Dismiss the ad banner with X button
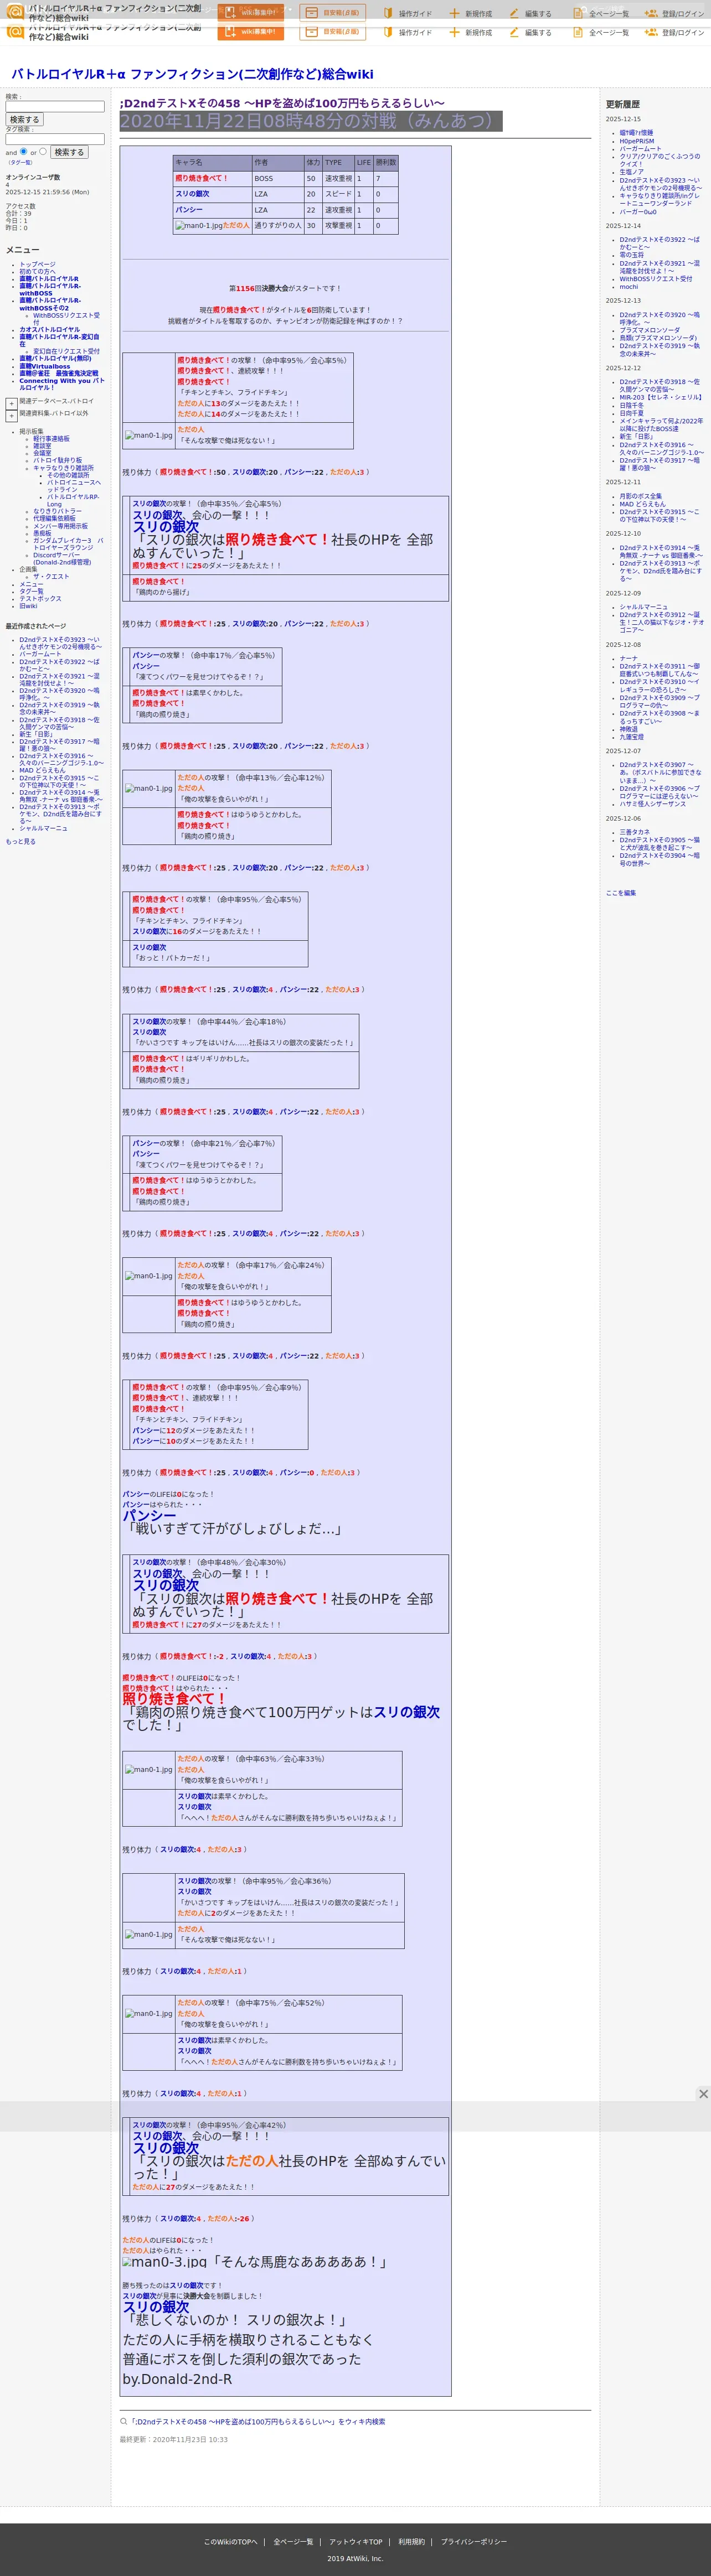Screen dimensions: 711x2576 703,2093
